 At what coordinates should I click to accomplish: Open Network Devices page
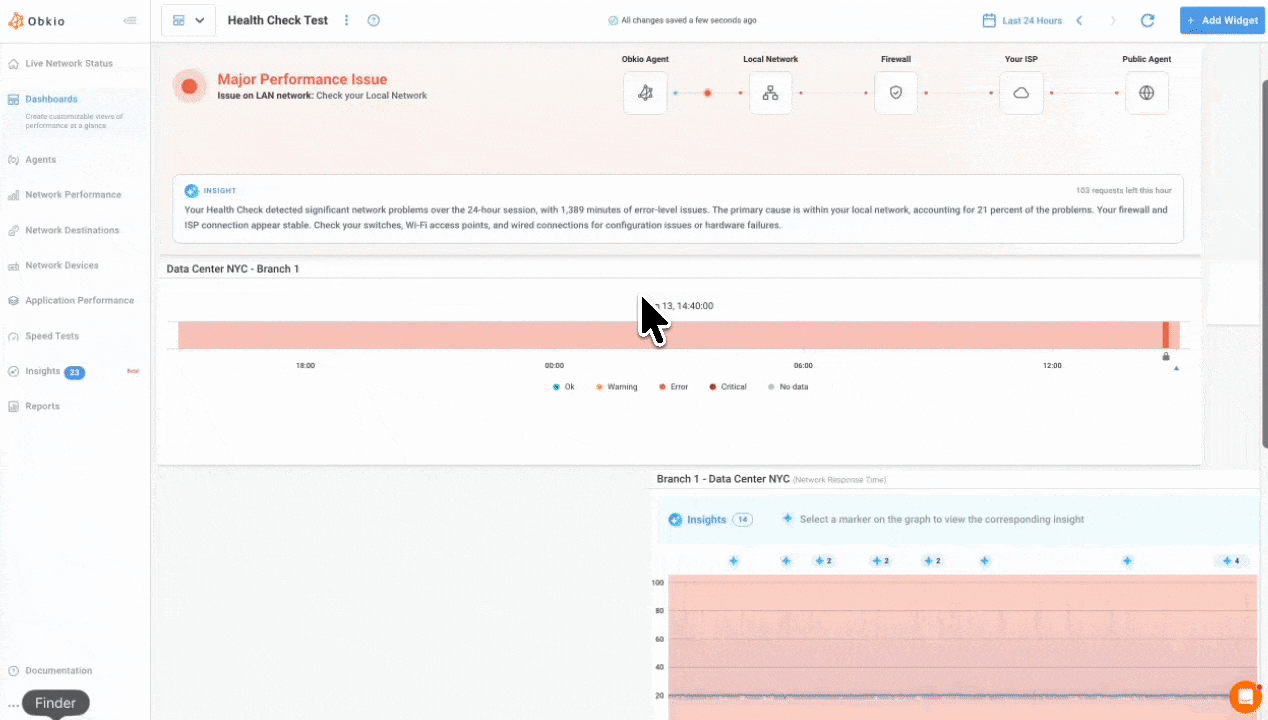(x=62, y=265)
